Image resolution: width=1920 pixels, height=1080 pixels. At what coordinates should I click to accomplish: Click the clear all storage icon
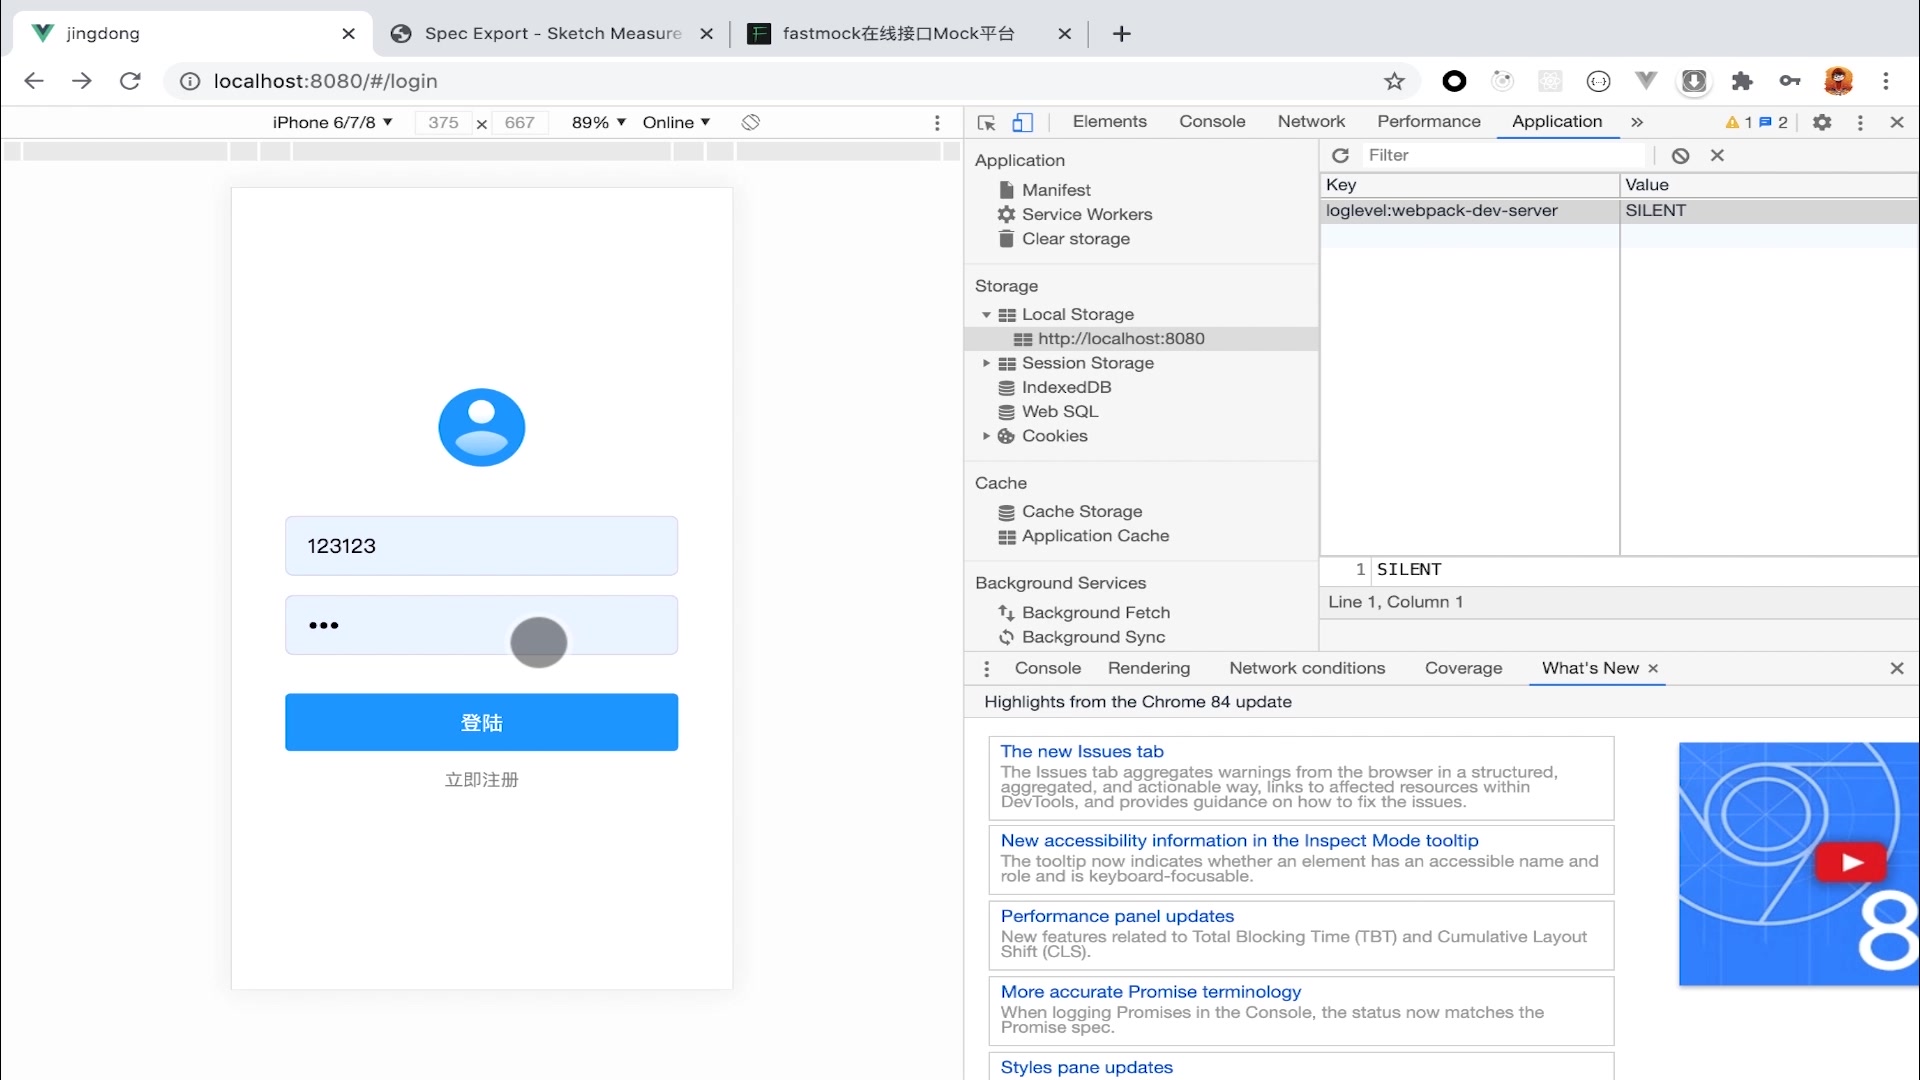[1680, 155]
